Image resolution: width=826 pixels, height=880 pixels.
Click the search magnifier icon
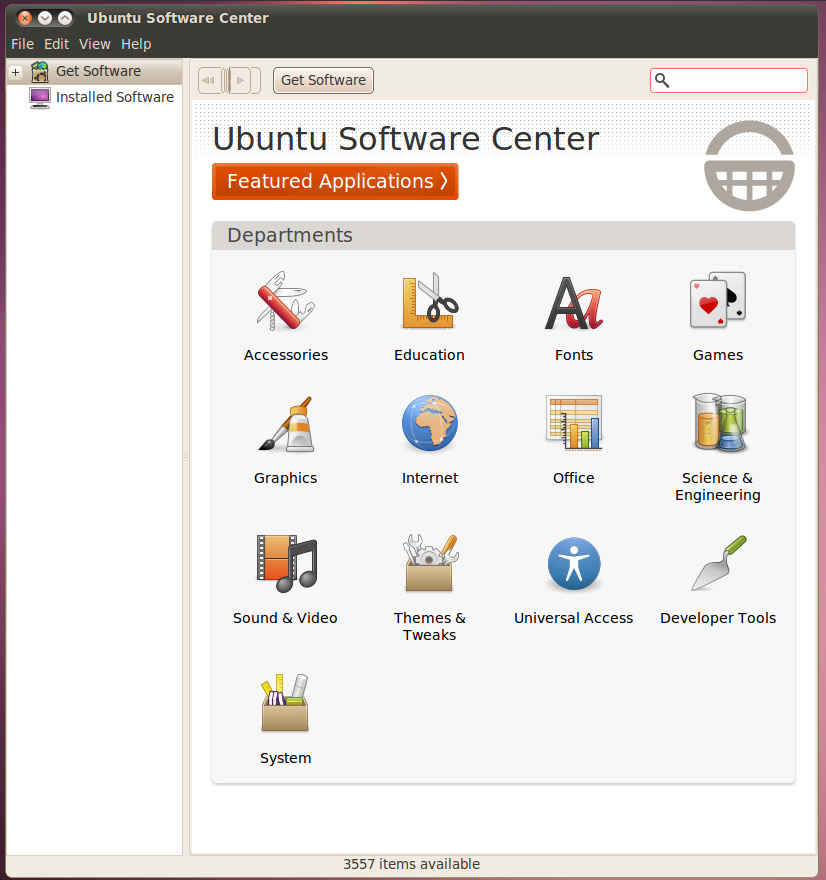[x=662, y=80]
